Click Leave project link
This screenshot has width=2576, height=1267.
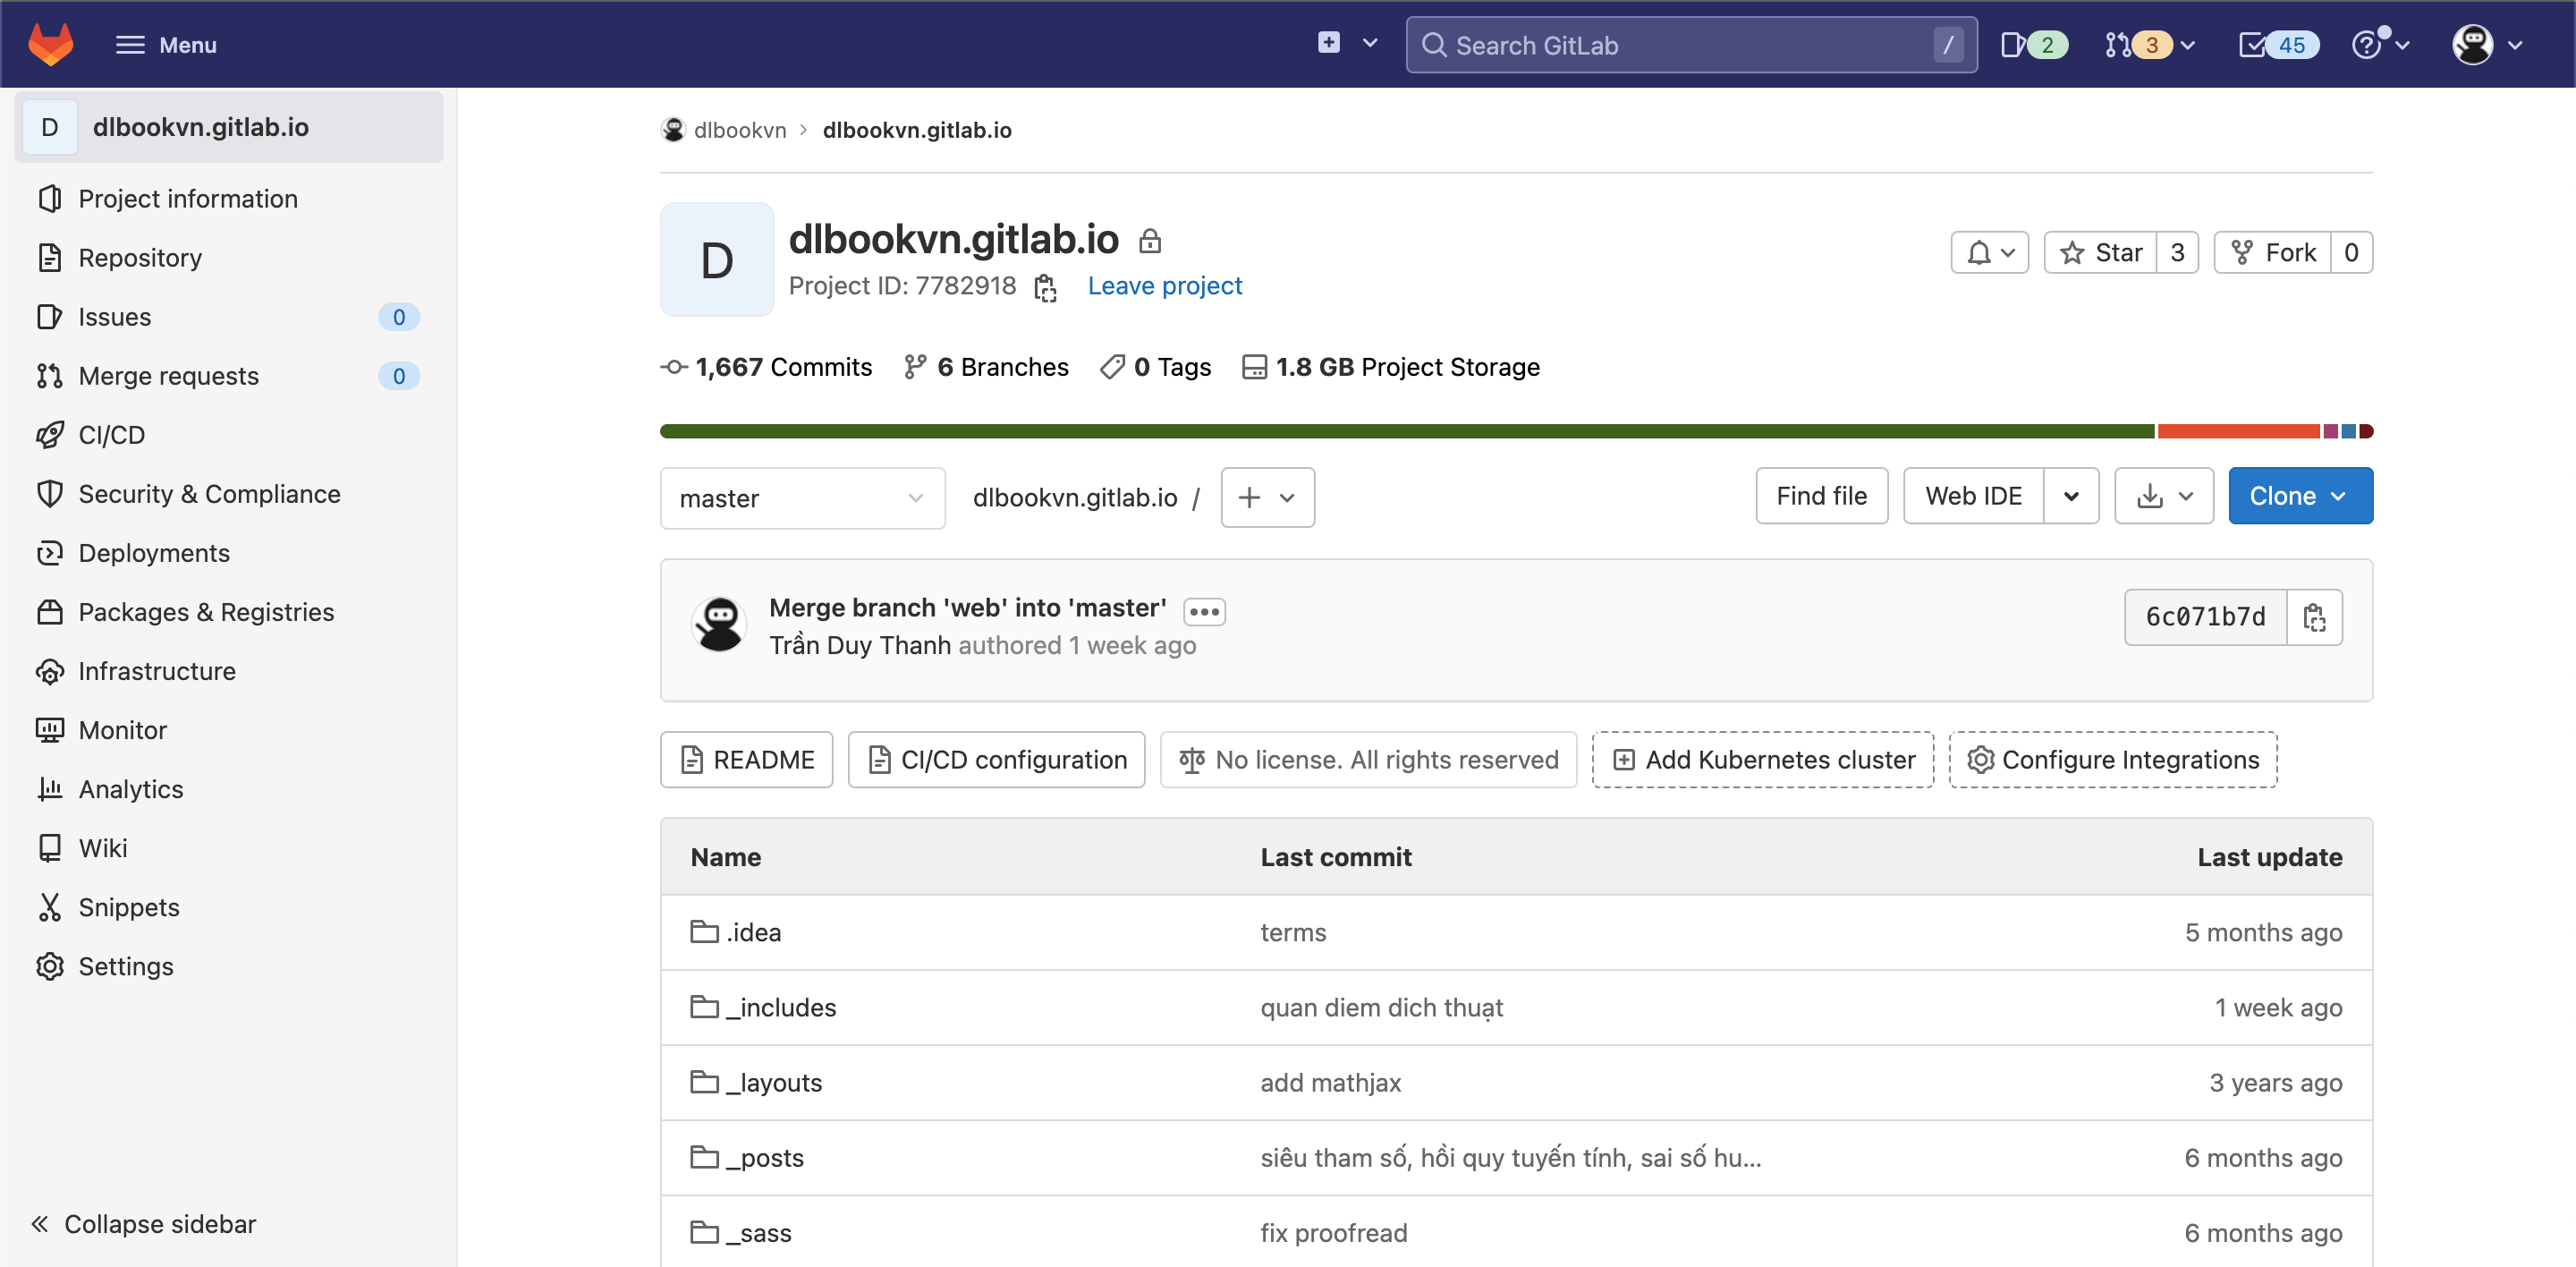[1164, 286]
